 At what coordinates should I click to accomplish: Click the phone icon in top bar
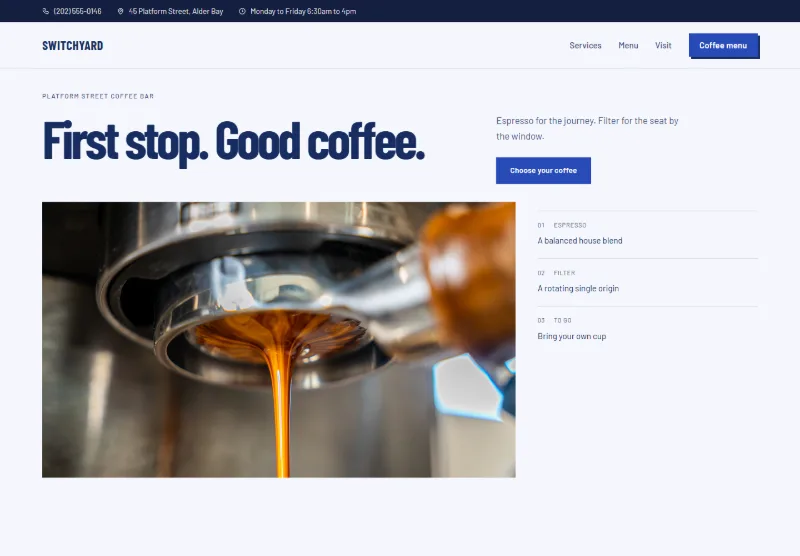coord(46,11)
